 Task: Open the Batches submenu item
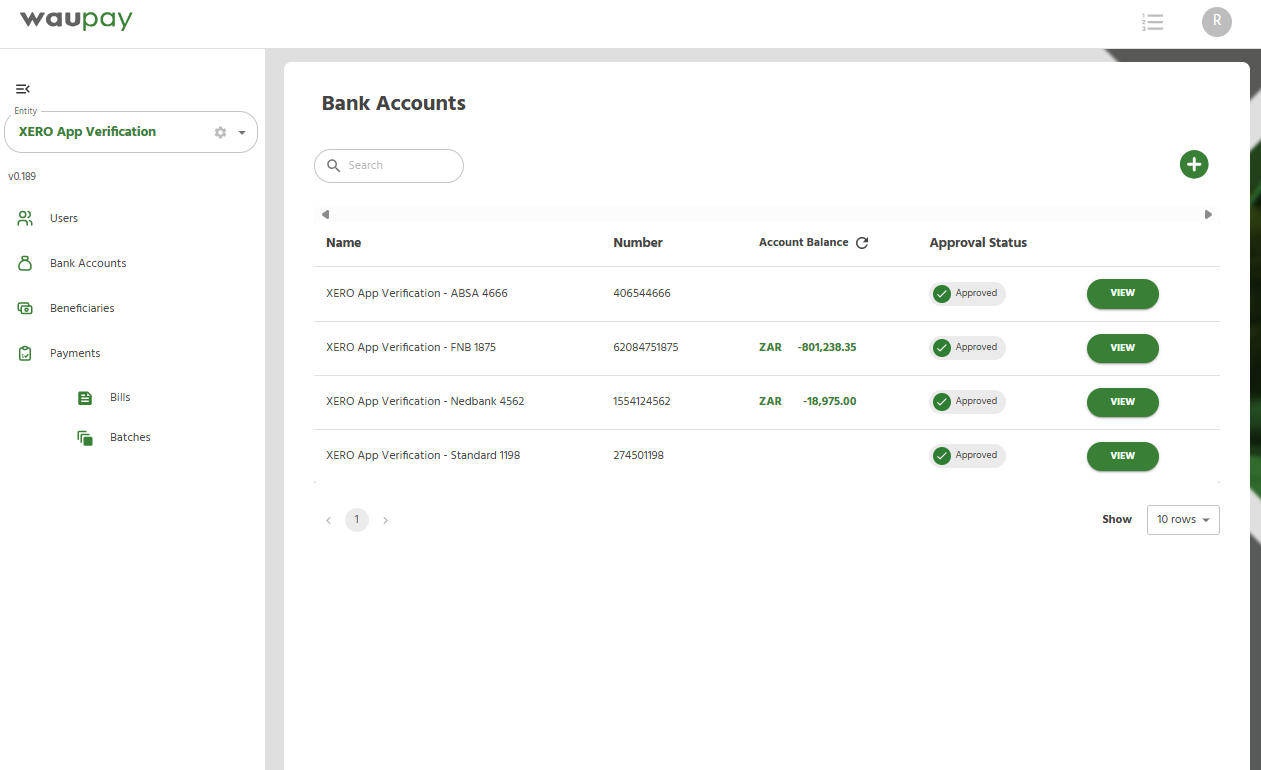130,437
